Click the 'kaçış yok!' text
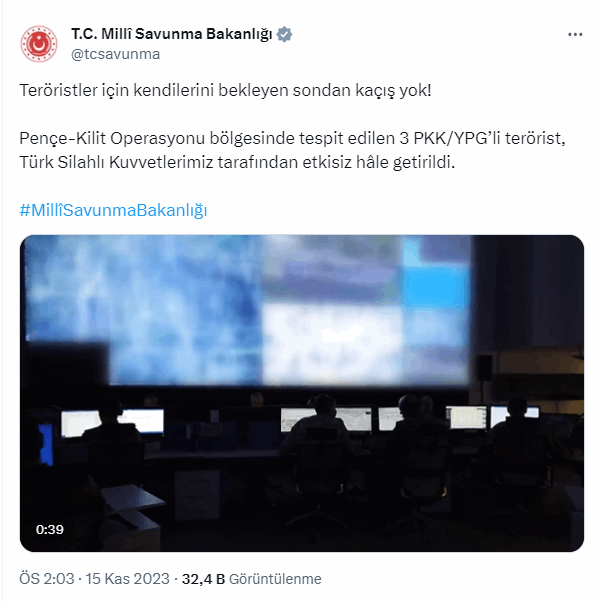Image resolution: width=597 pixels, height=601 pixels. coord(393,90)
